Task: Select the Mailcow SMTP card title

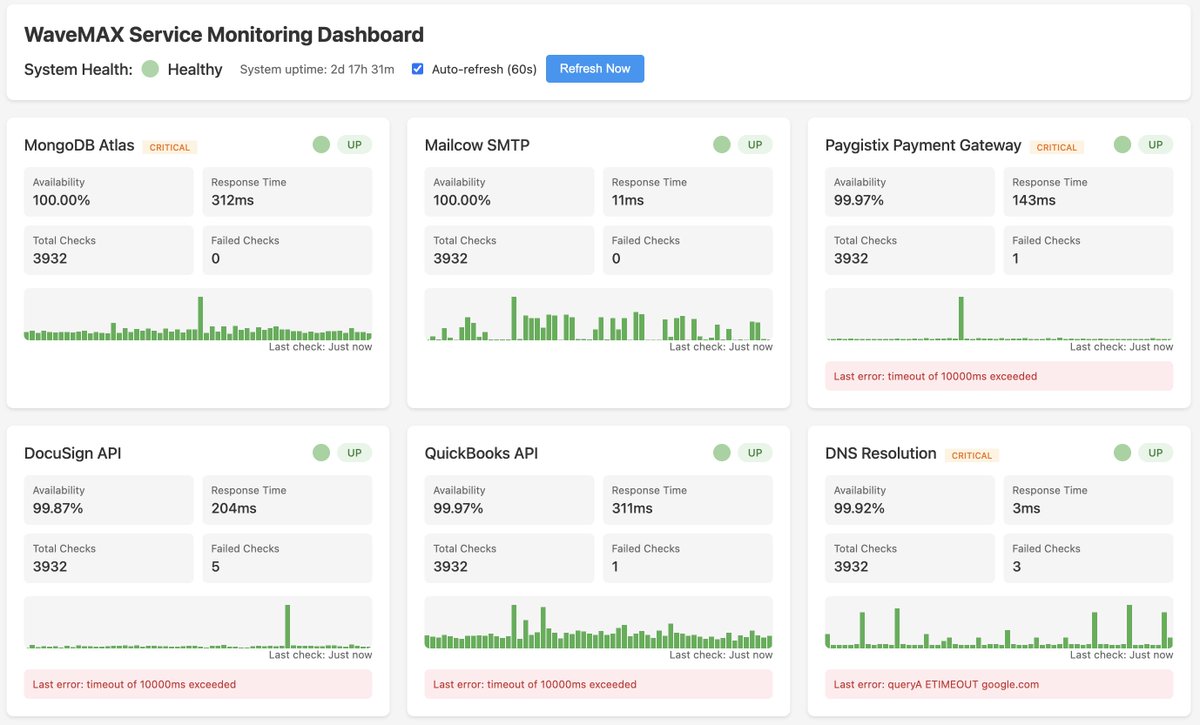Action: coord(477,145)
